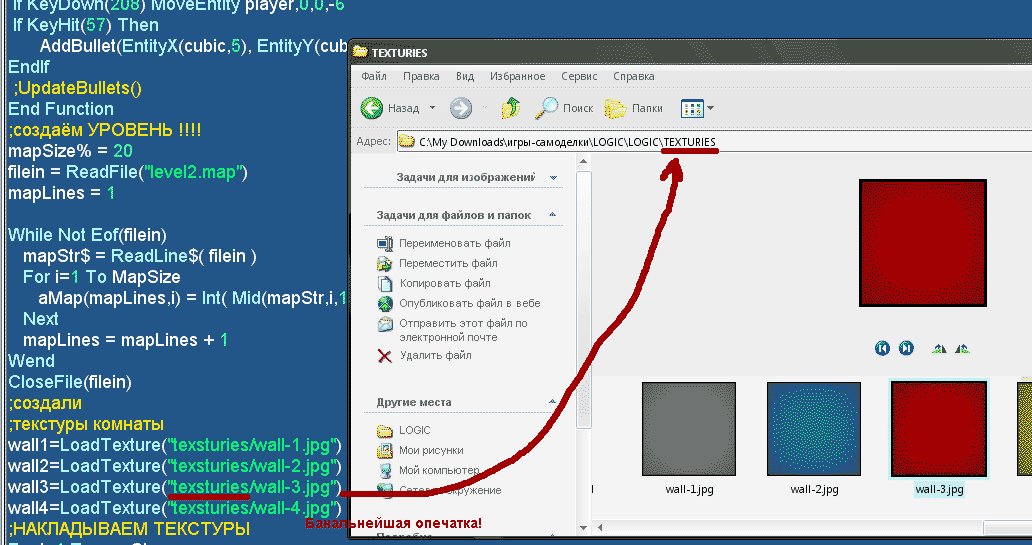Open the Сервис menu
The height and width of the screenshot is (545, 1032).
click(x=578, y=77)
